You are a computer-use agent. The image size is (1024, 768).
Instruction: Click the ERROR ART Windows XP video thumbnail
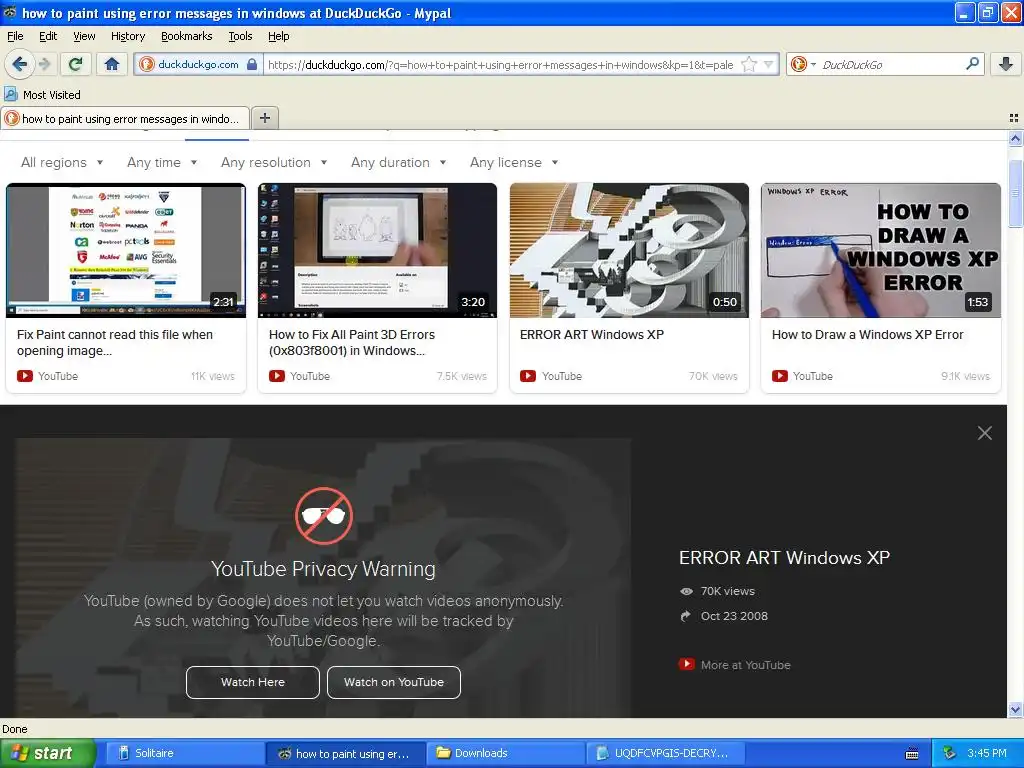click(629, 250)
